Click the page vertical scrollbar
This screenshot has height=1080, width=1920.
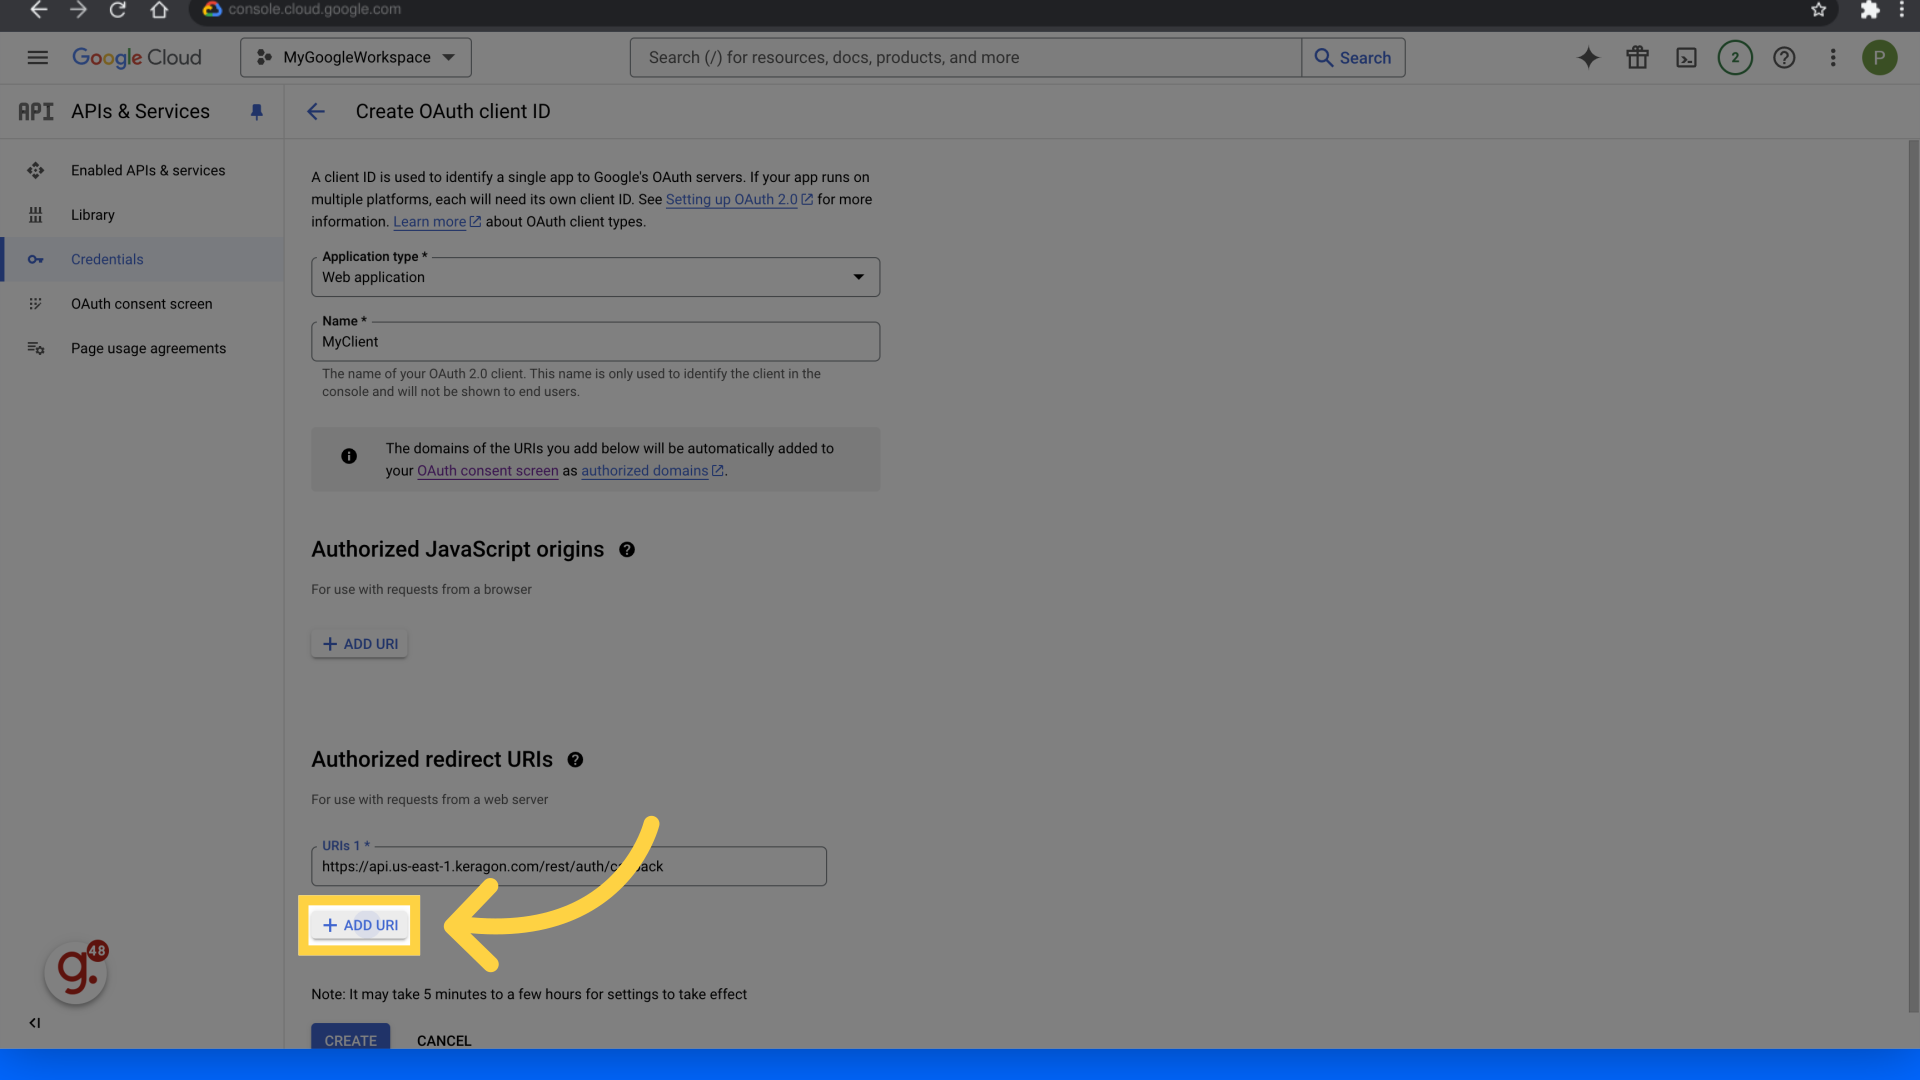pos(1913,575)
